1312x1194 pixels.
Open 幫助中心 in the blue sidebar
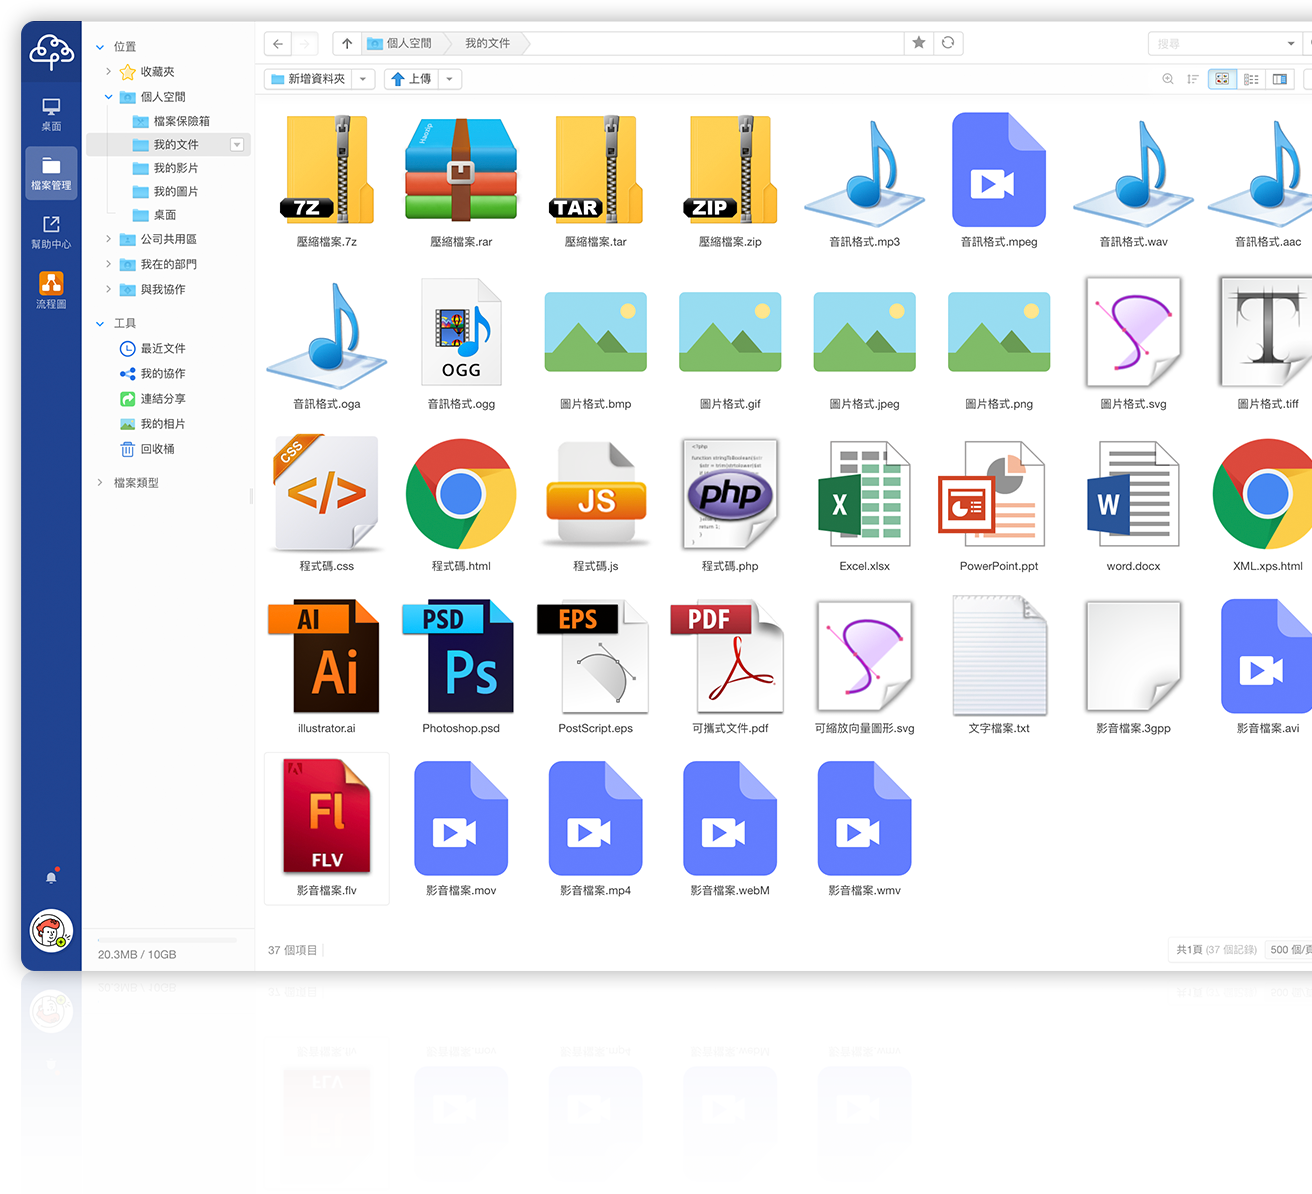coord(51,231)
